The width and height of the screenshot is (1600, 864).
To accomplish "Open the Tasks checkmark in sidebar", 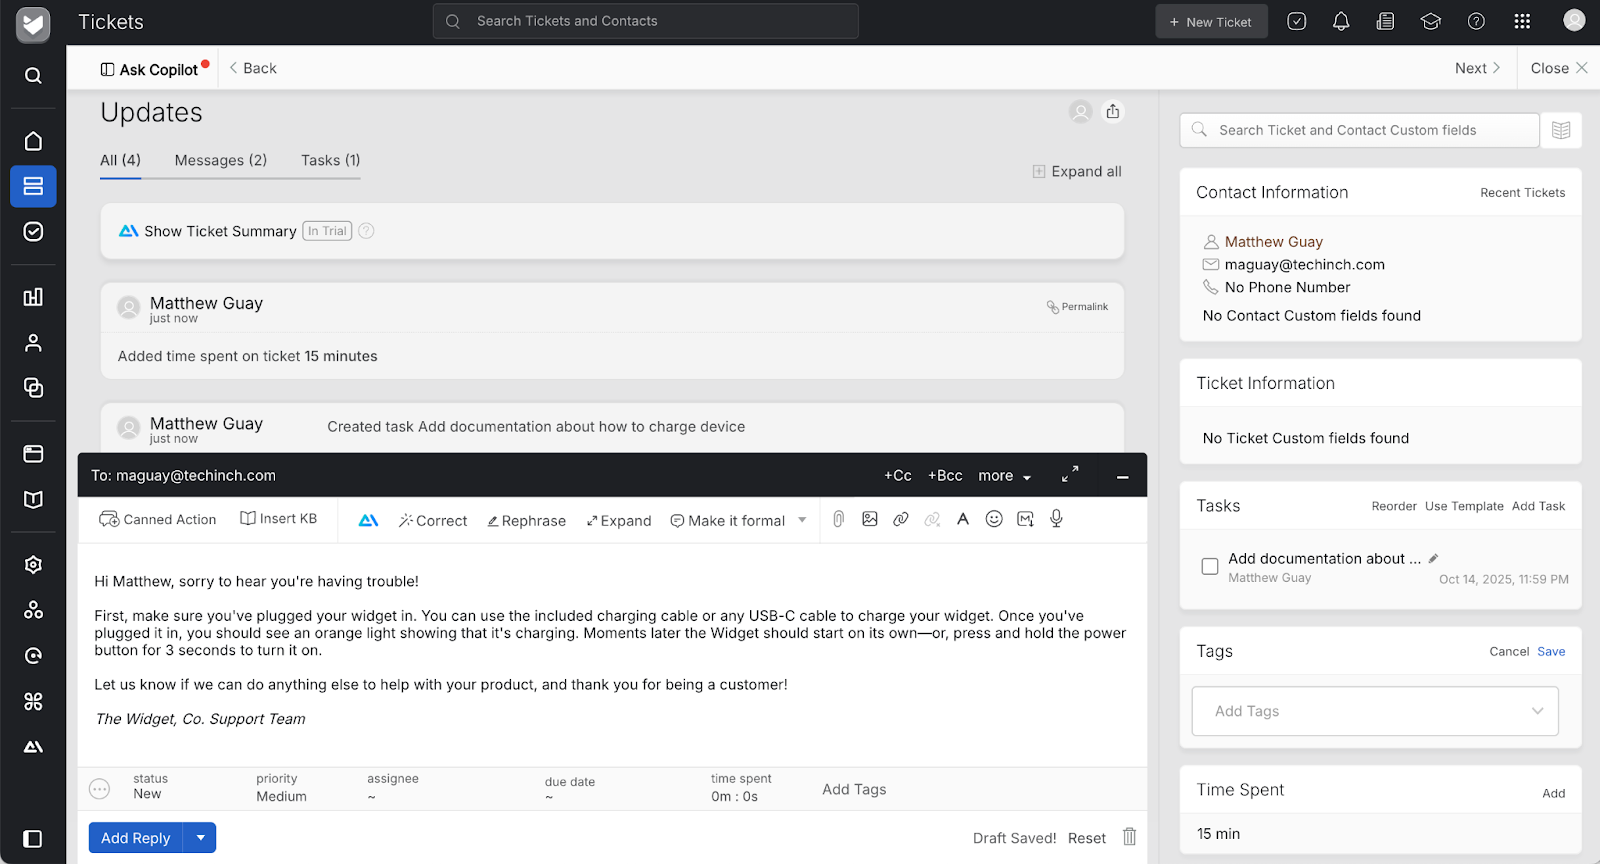I will click(33, 232).
